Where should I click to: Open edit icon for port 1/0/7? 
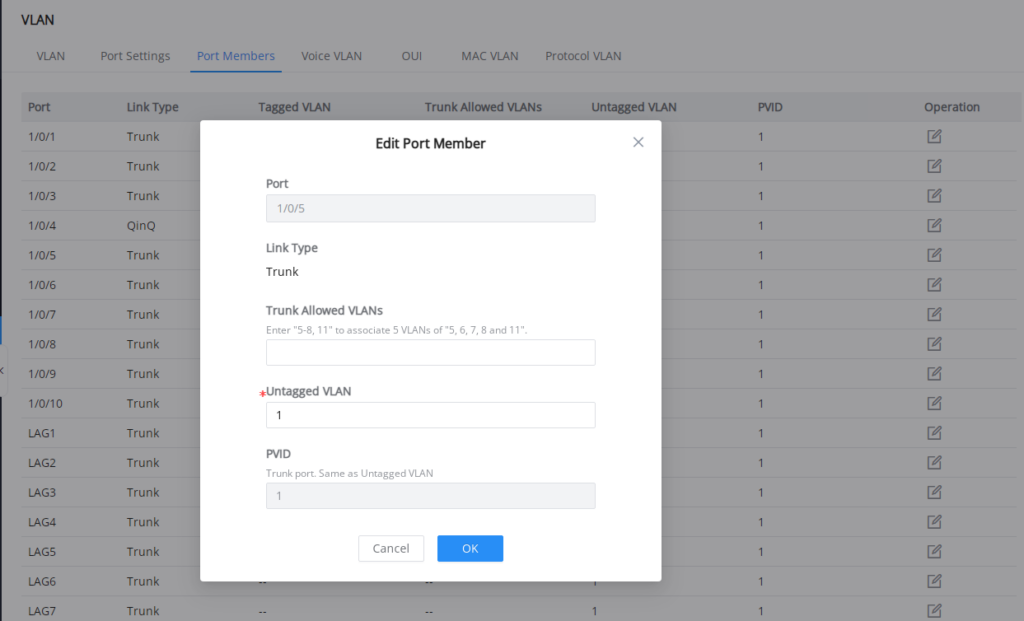coord(934,314)
